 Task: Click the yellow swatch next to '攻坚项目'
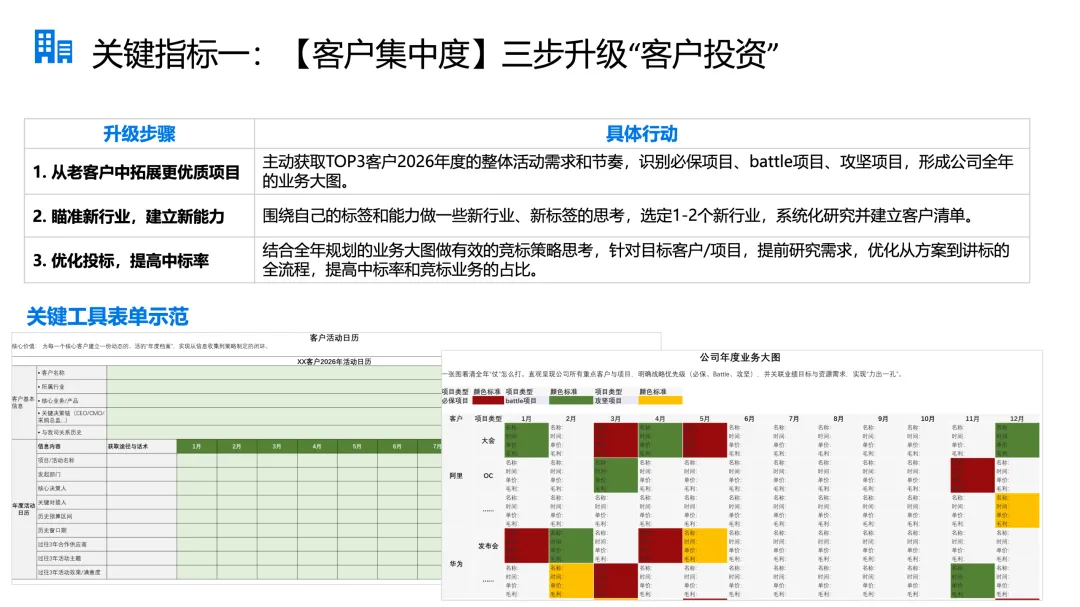(x=661, y=400)
